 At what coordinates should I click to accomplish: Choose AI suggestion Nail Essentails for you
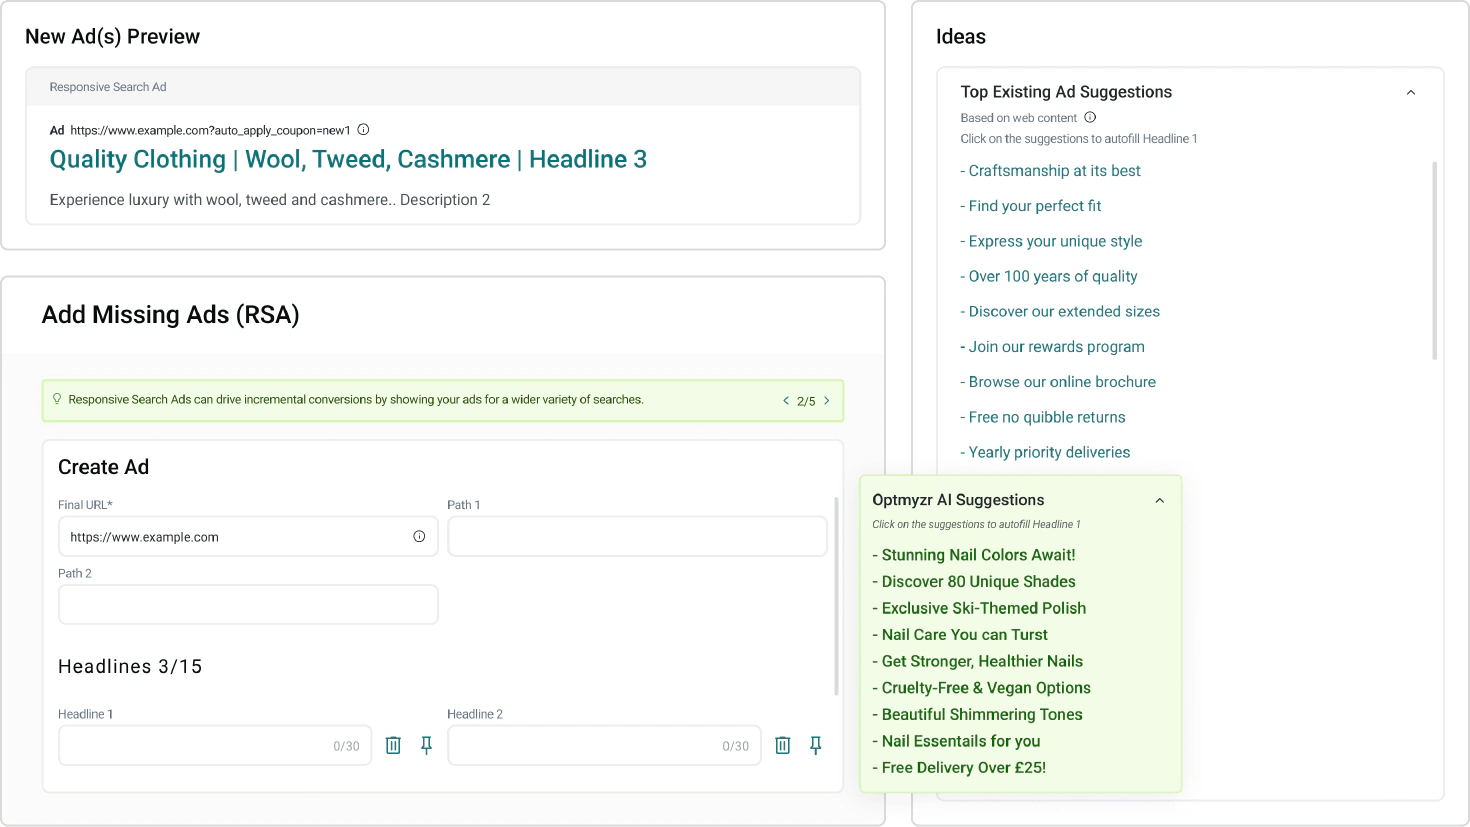(x=956, y=741)
